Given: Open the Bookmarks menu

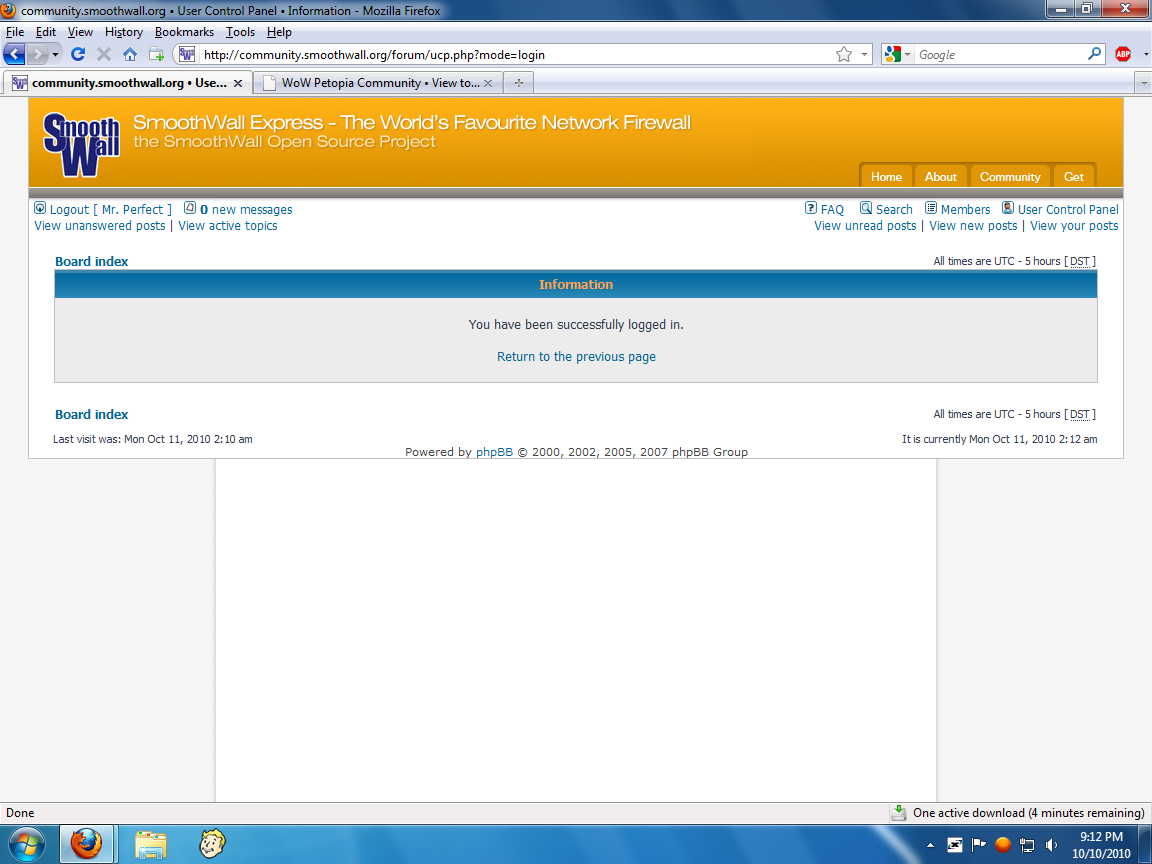Looking at the screenshot, I should 184,32.
